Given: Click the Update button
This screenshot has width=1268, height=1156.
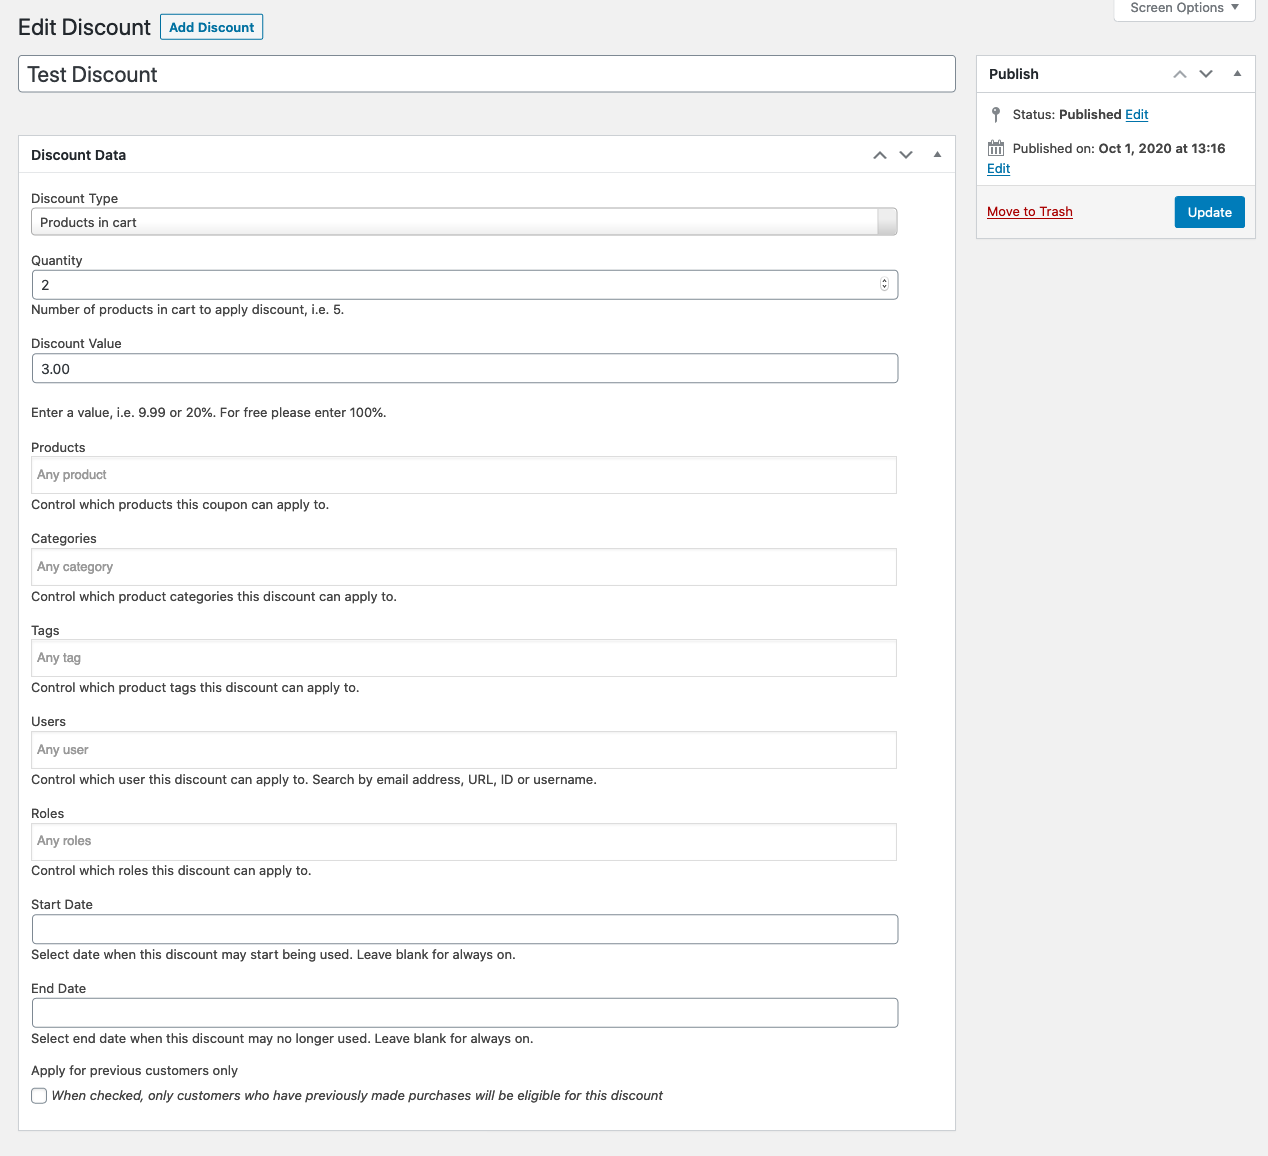Looking at the screenshot, I should click(x=1209, y=212).
